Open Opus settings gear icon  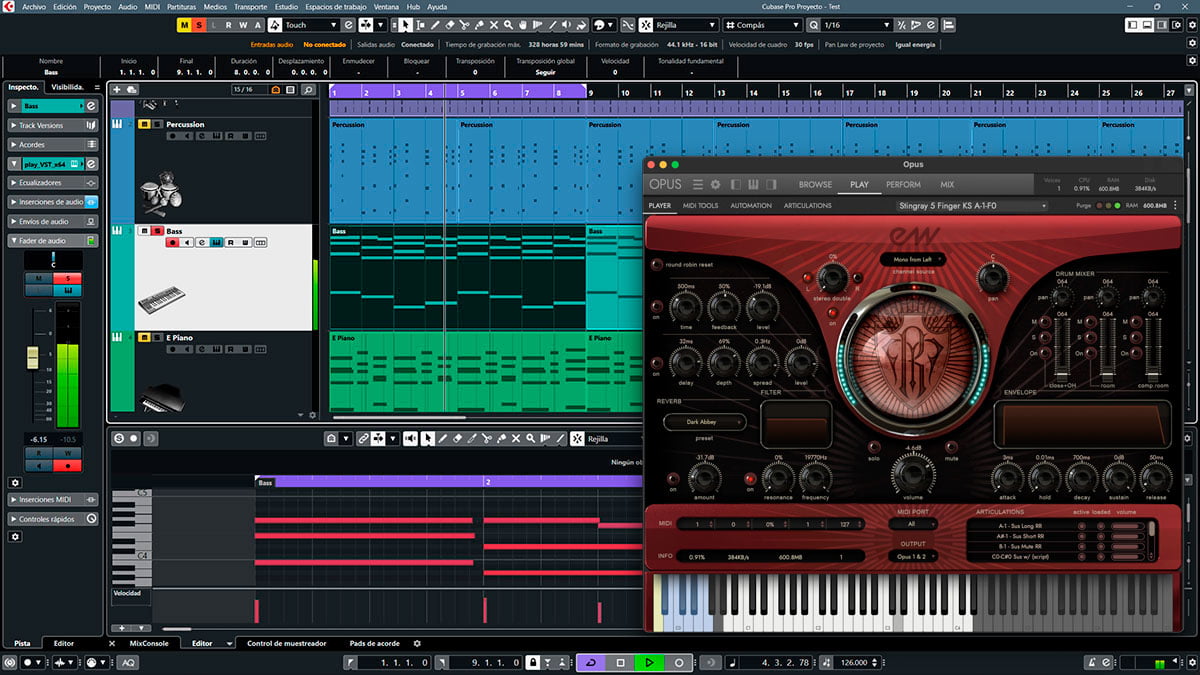(x=715, y=184)
